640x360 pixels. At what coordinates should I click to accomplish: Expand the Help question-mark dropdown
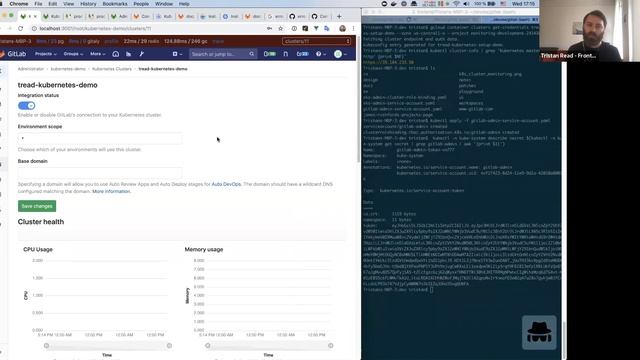click(320, 54)
